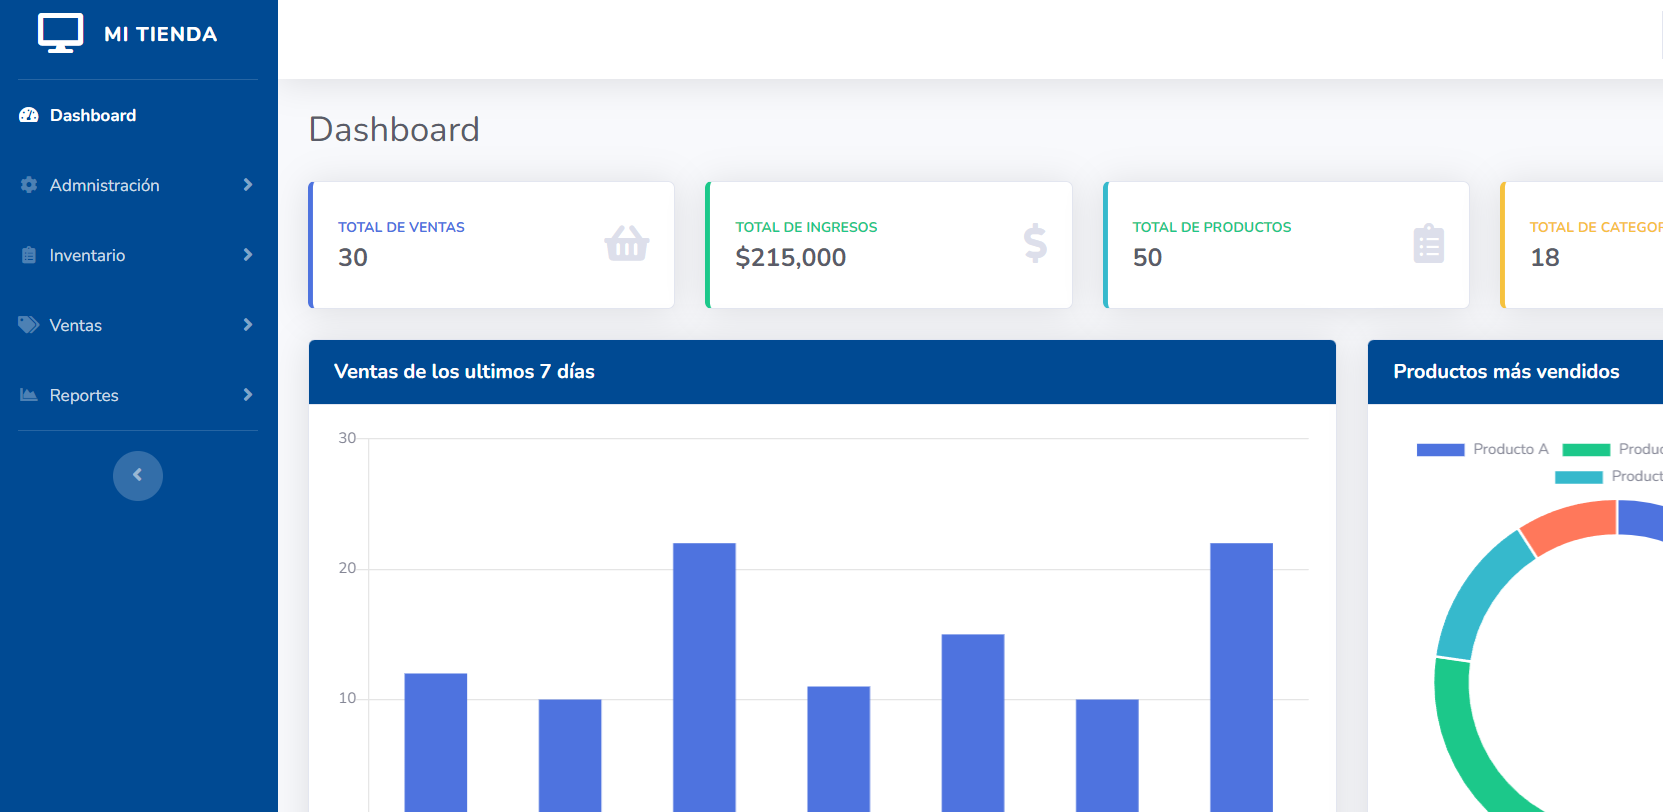Open the Dashboard menu item
This screenshot has height=812, width=1663.
click(x=138, y=115)
